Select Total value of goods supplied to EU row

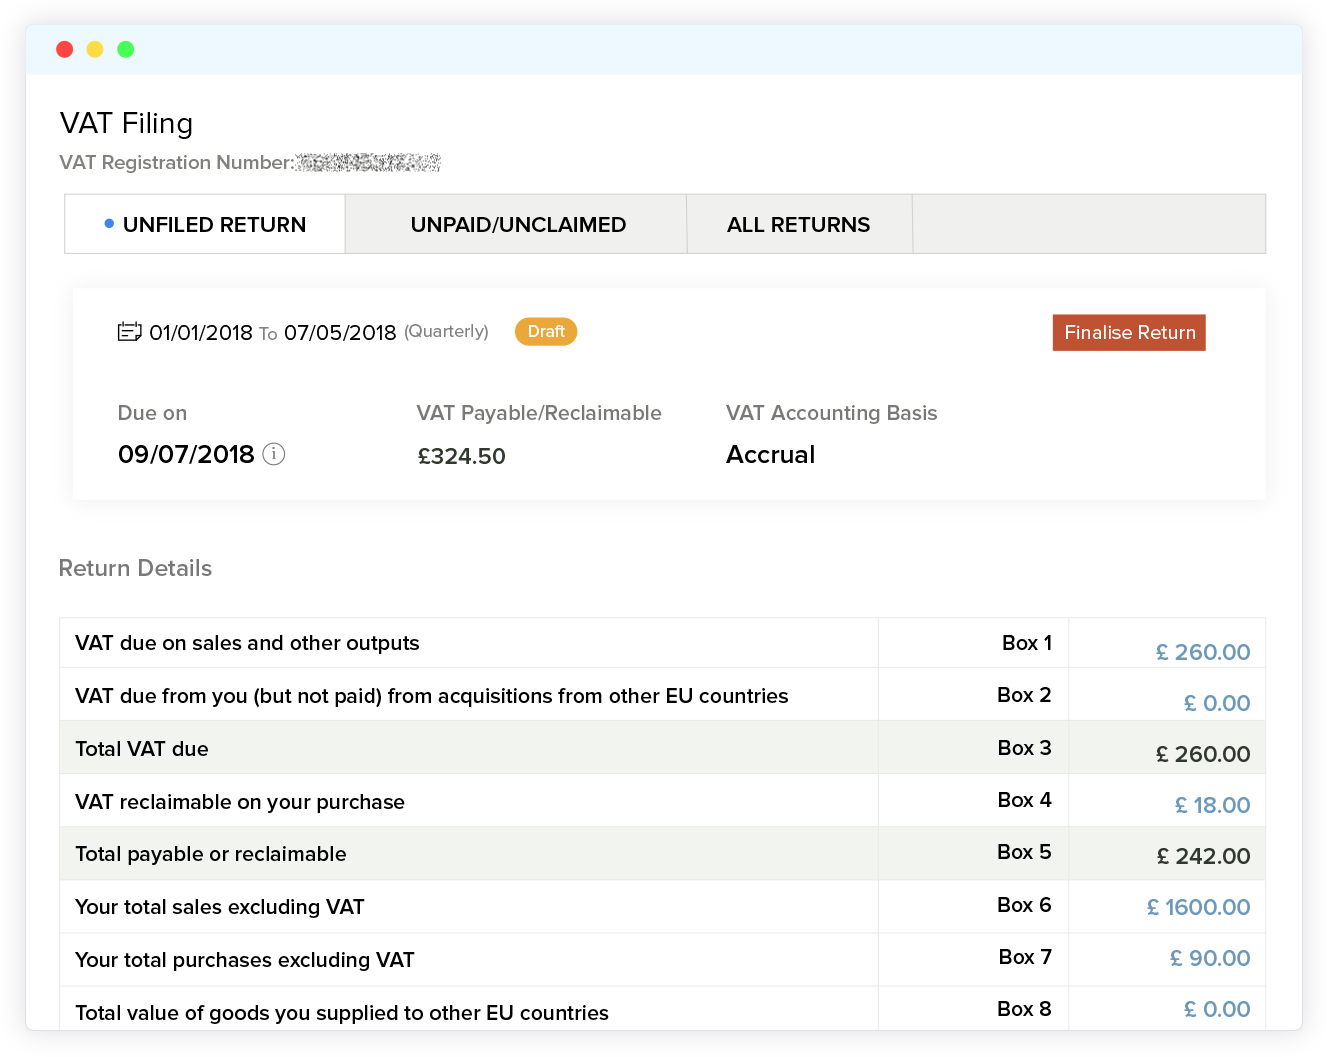point(662,1010)
